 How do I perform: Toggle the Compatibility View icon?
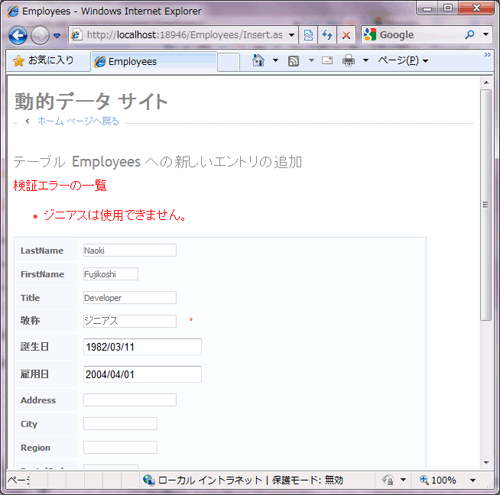coord(308,35)
